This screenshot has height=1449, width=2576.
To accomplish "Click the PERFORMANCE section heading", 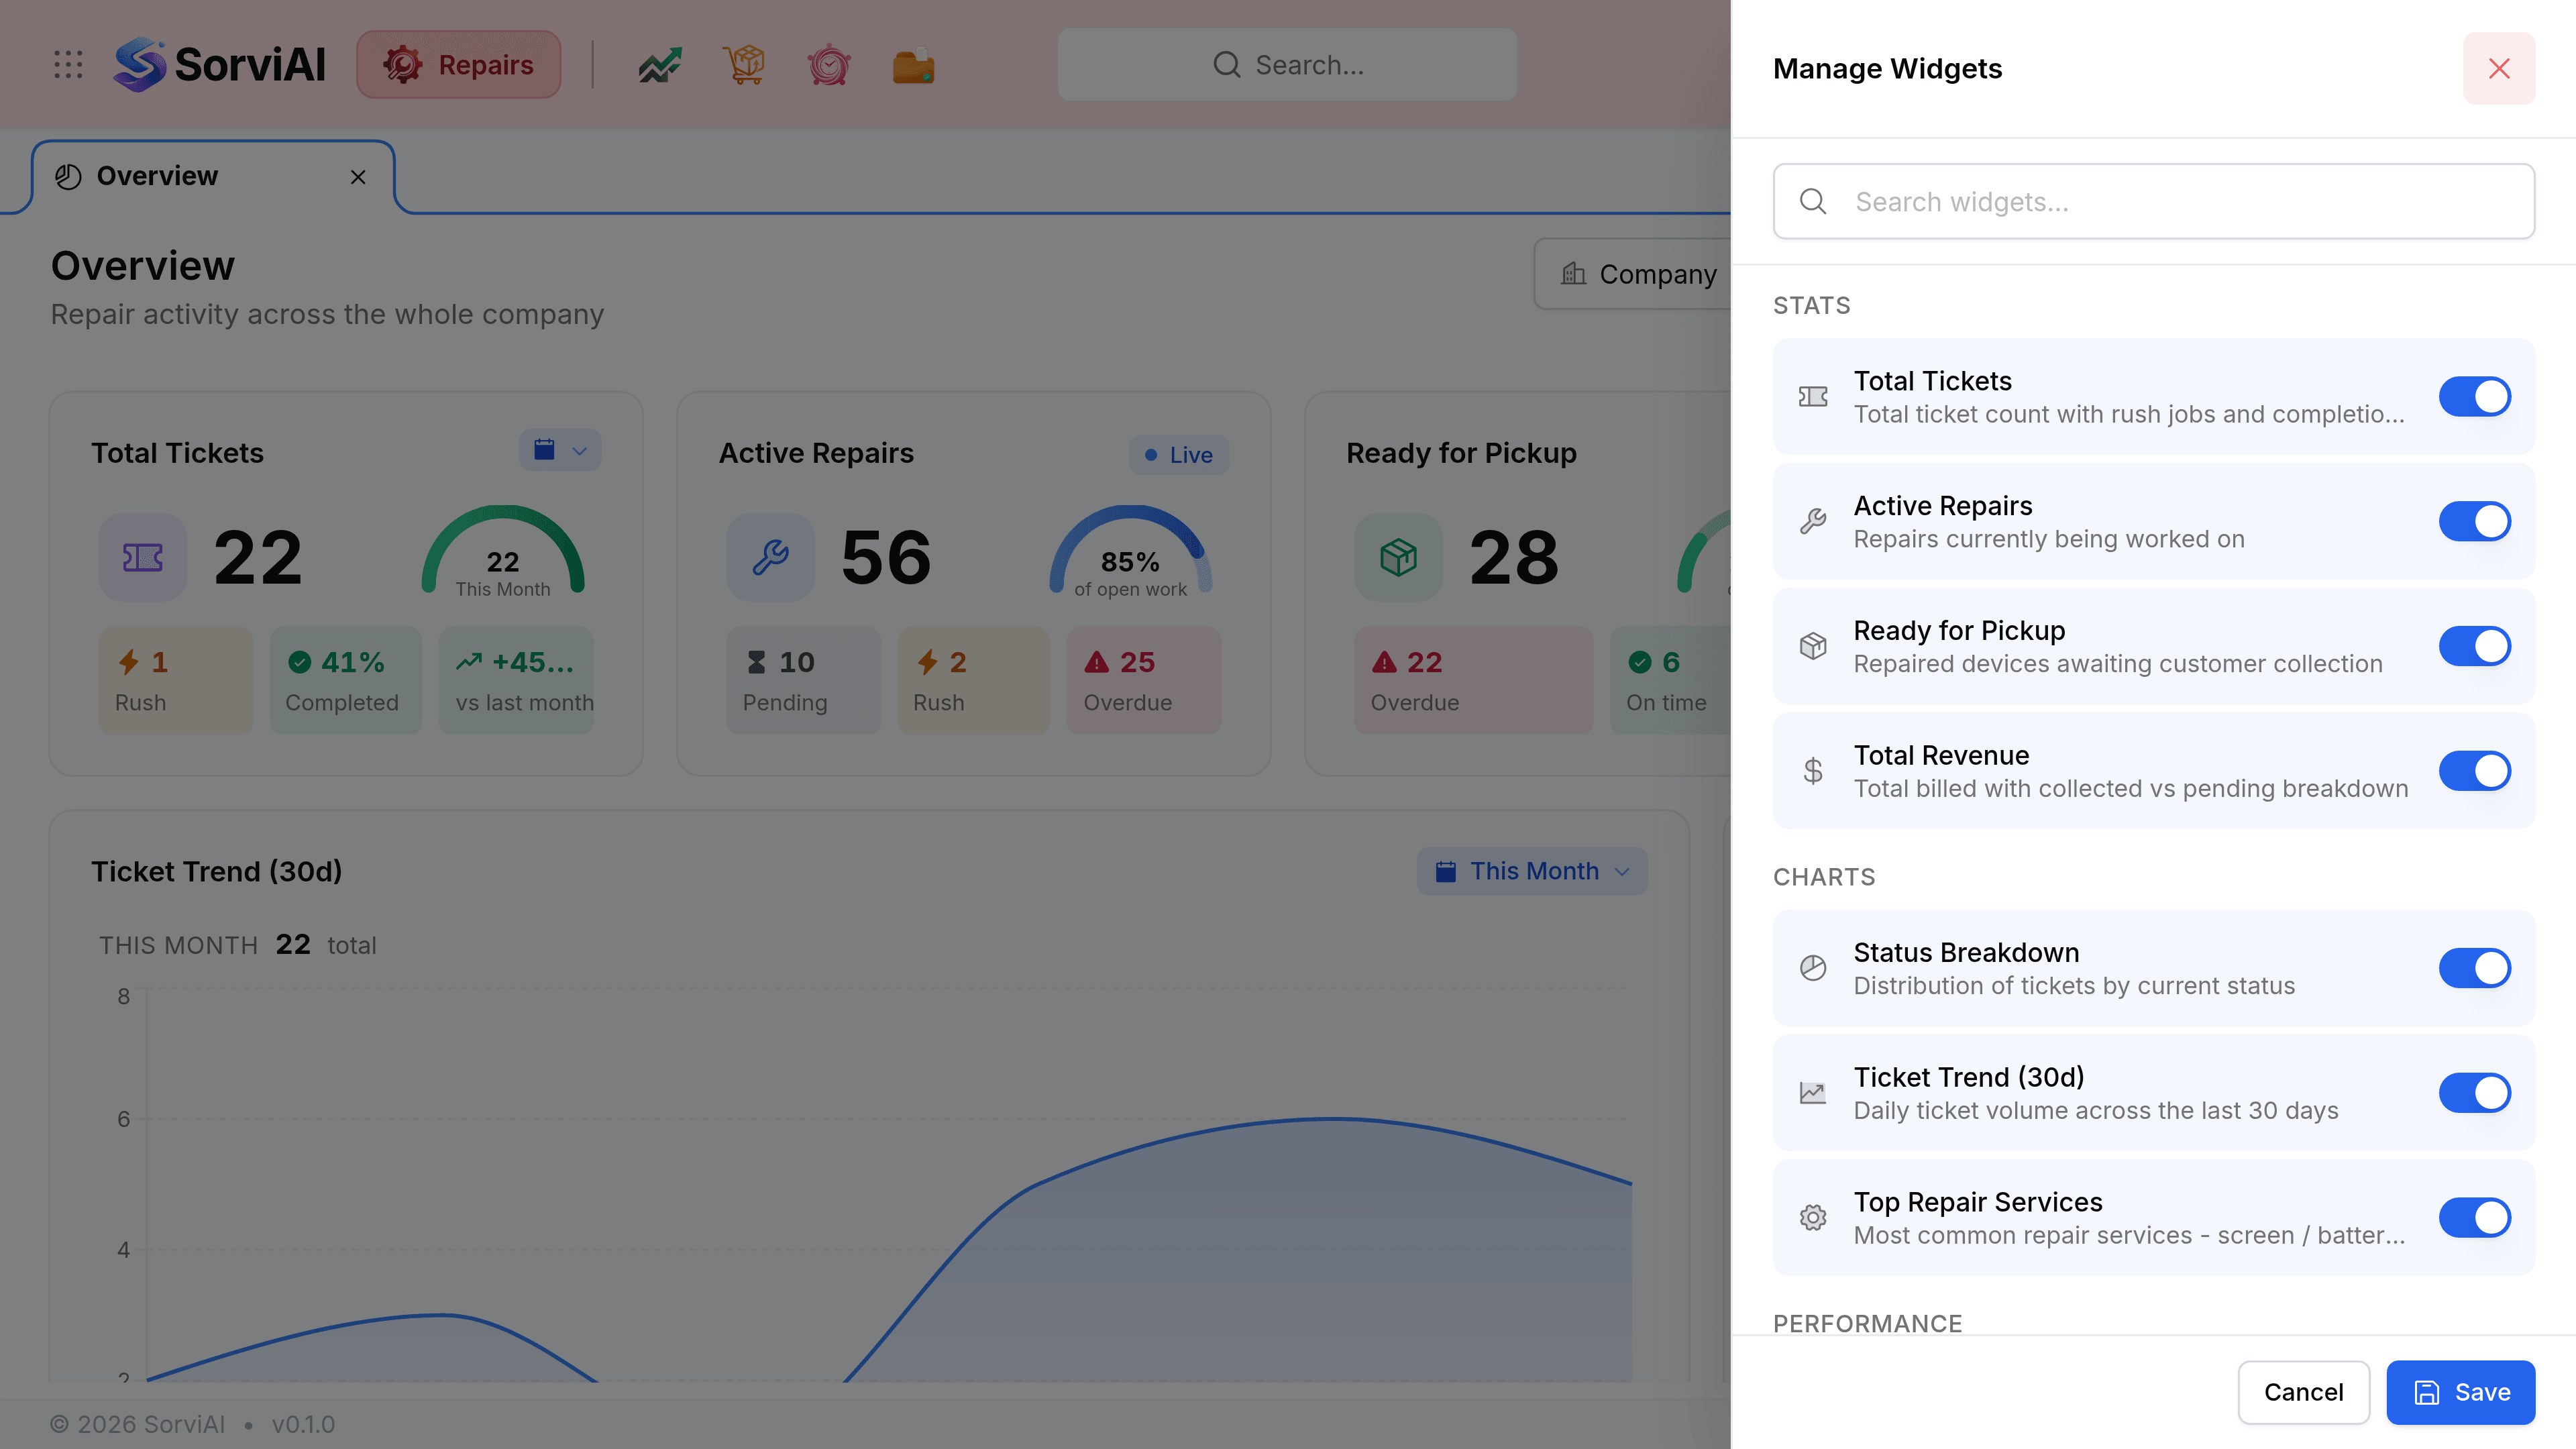I will [1867, 1323].
